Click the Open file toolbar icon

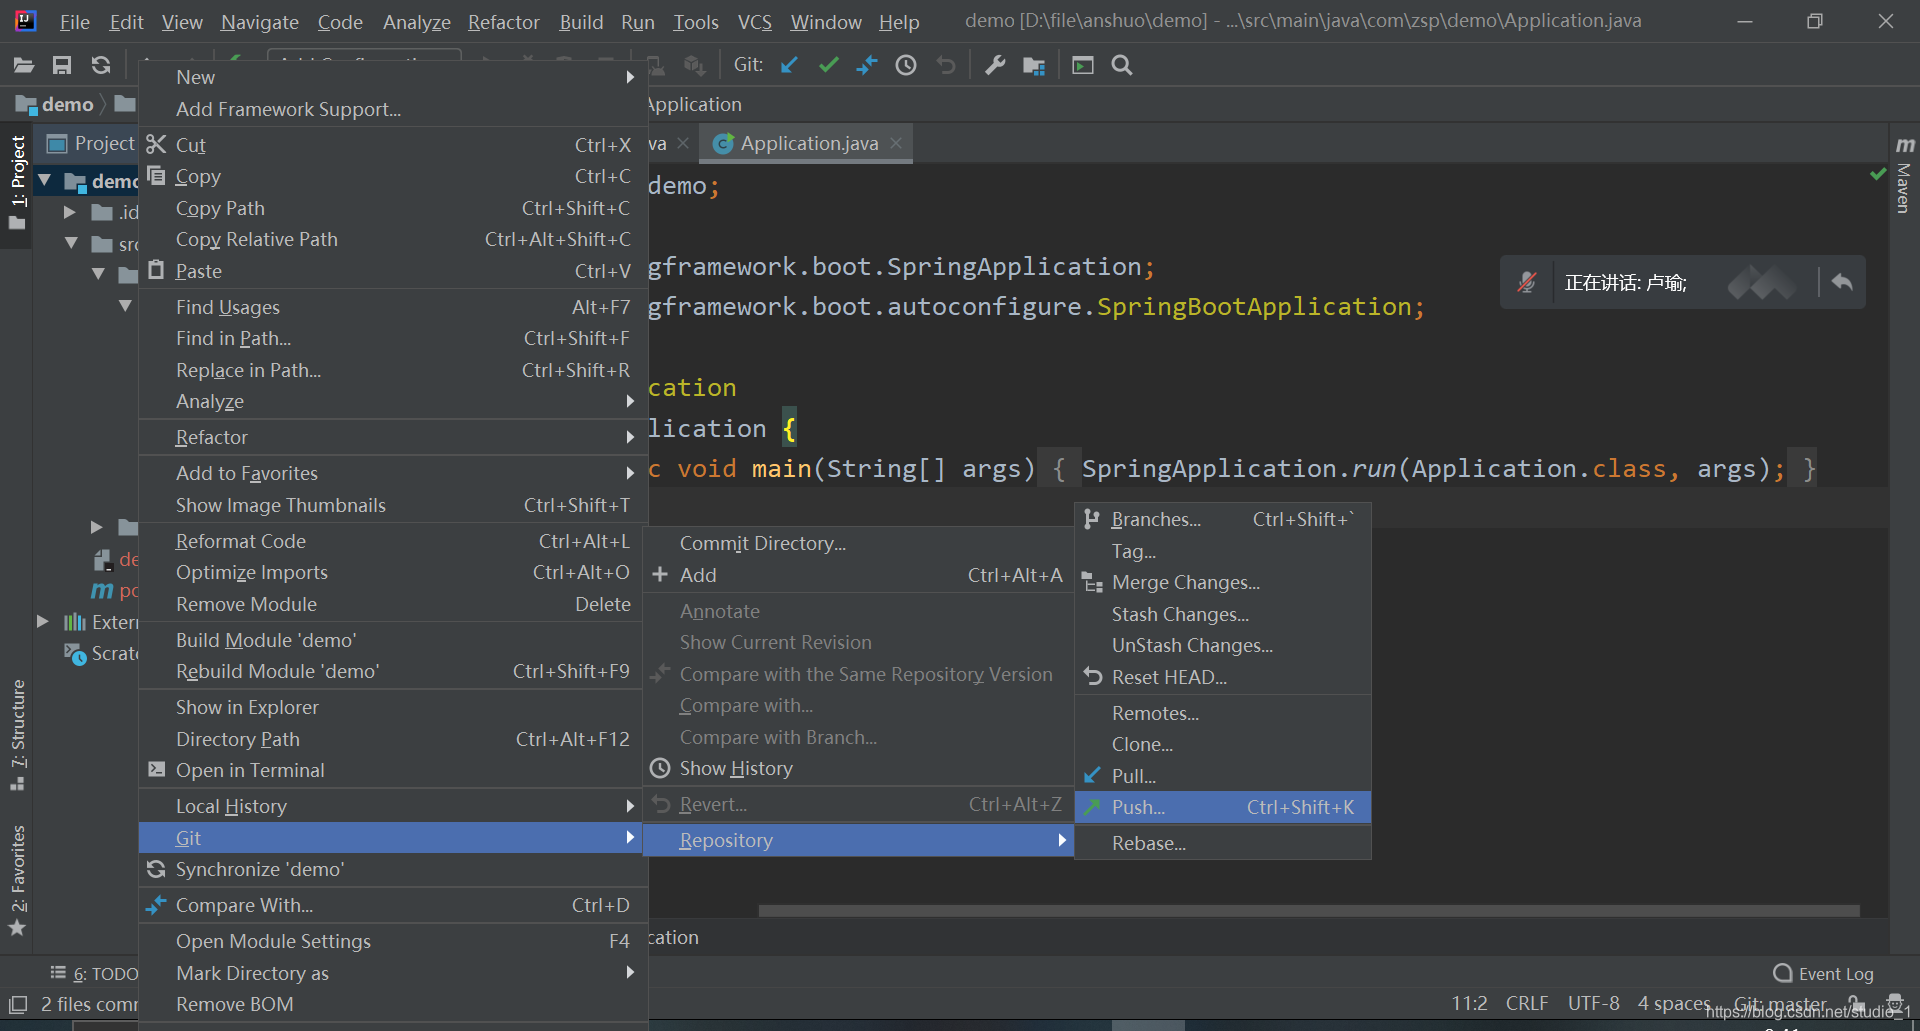[24, 66]
